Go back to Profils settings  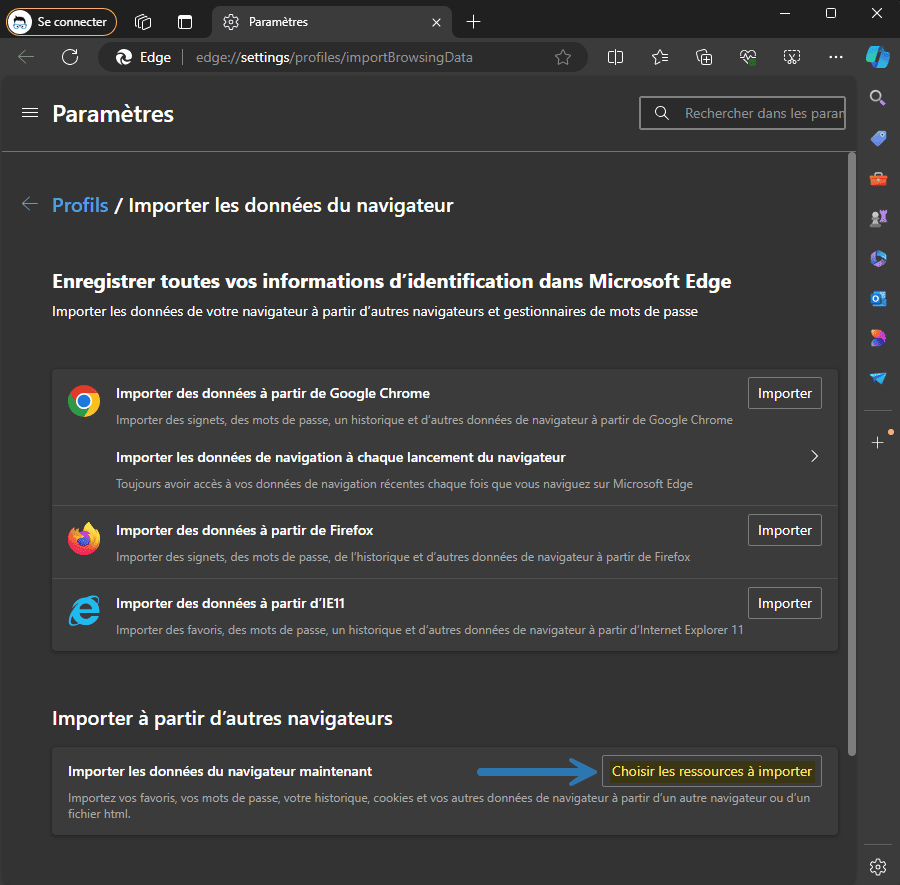(80, 205)
